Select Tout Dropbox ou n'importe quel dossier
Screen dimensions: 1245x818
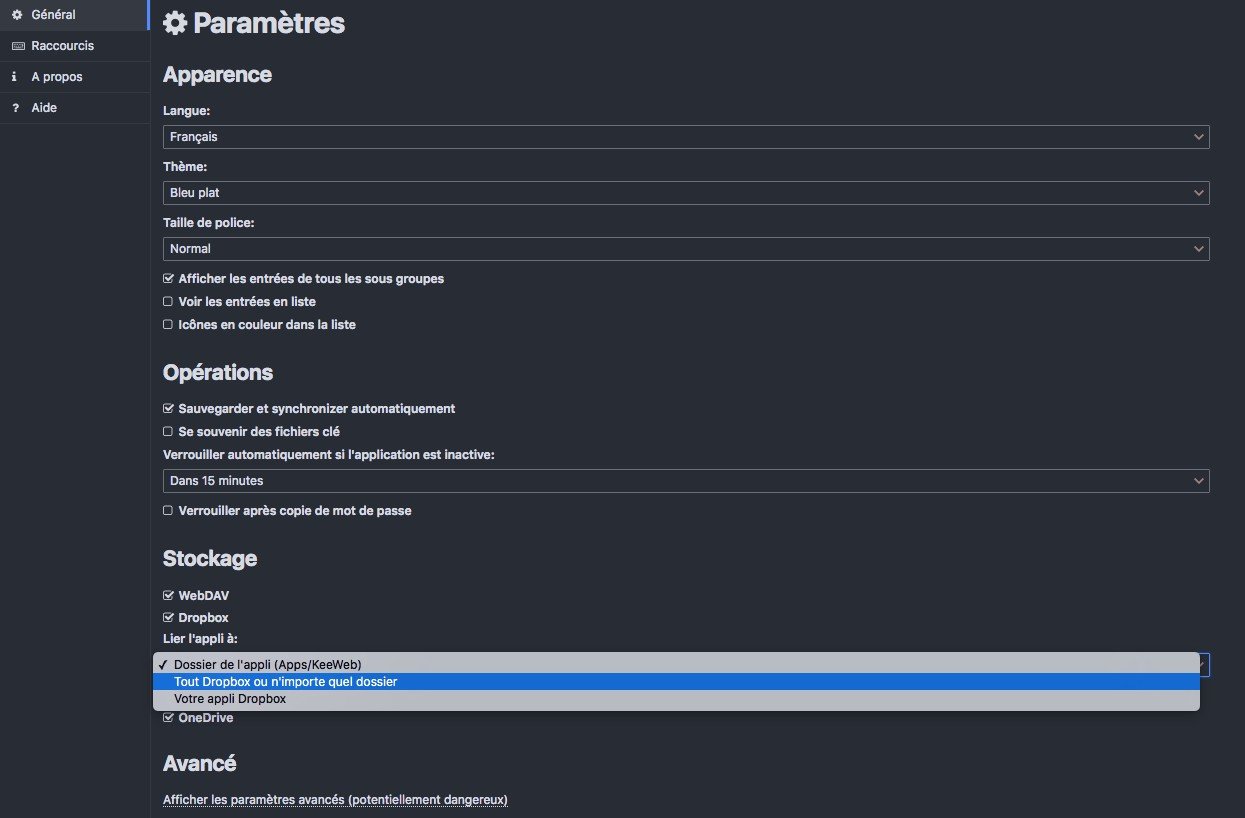(676, 682)
